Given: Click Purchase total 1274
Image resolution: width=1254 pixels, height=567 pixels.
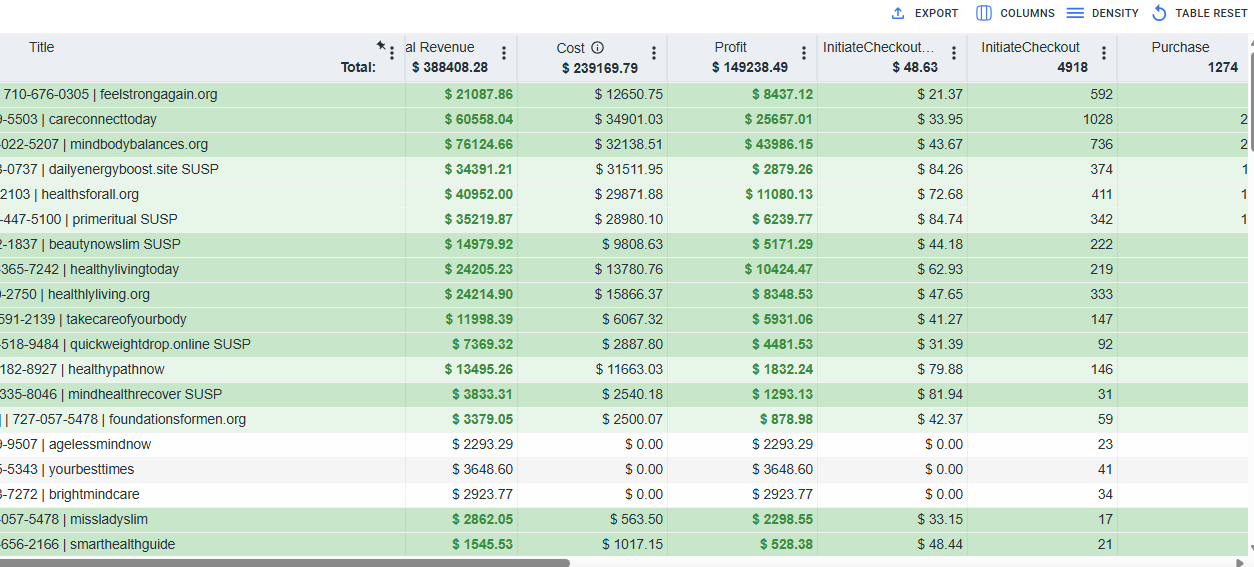Looking at the screenshot, I should click(1222, 67).
